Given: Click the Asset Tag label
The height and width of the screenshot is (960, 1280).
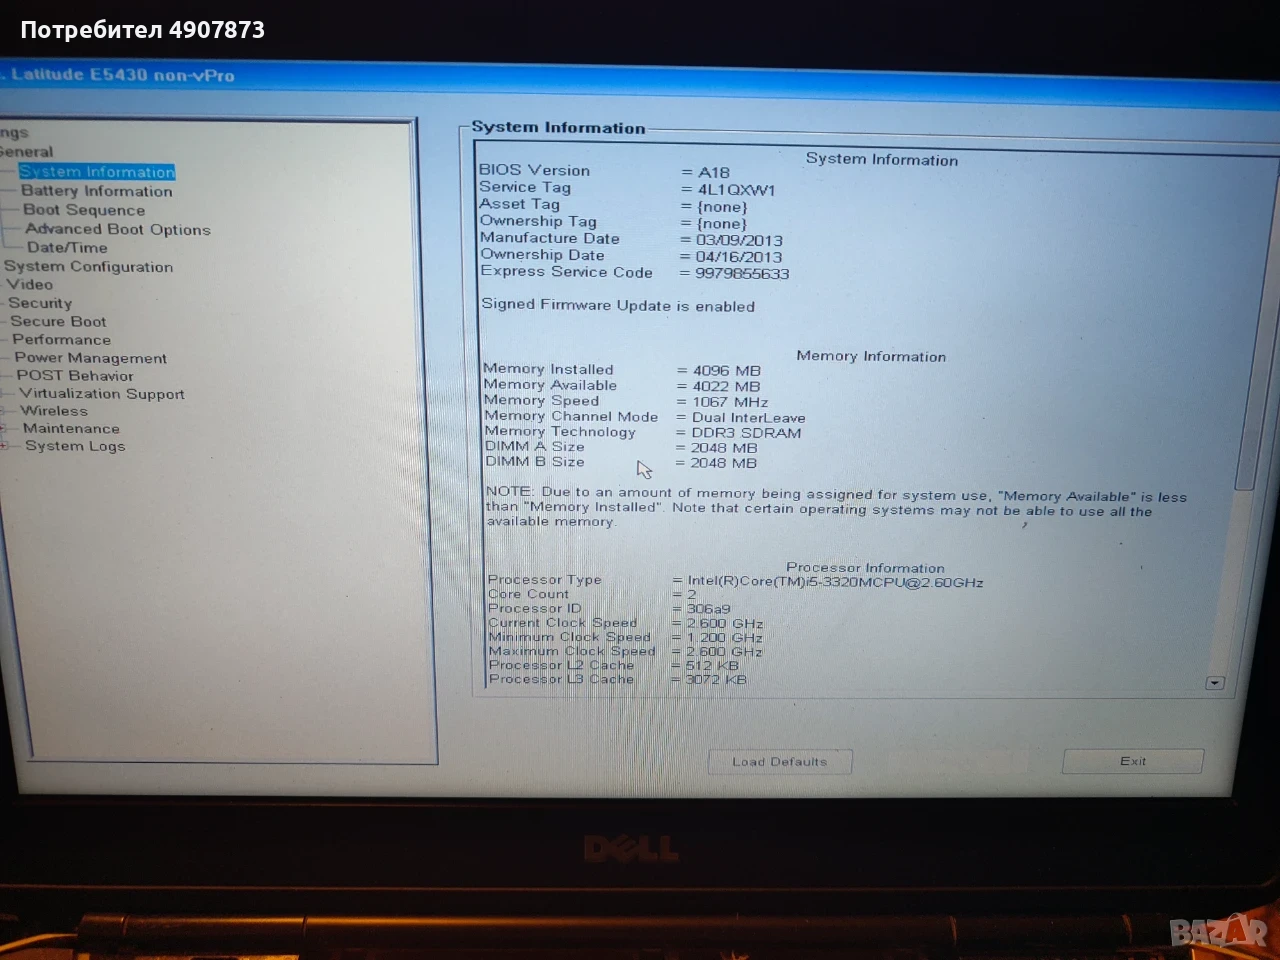Looking at the screenshot, I should click(x=519, y=204).
